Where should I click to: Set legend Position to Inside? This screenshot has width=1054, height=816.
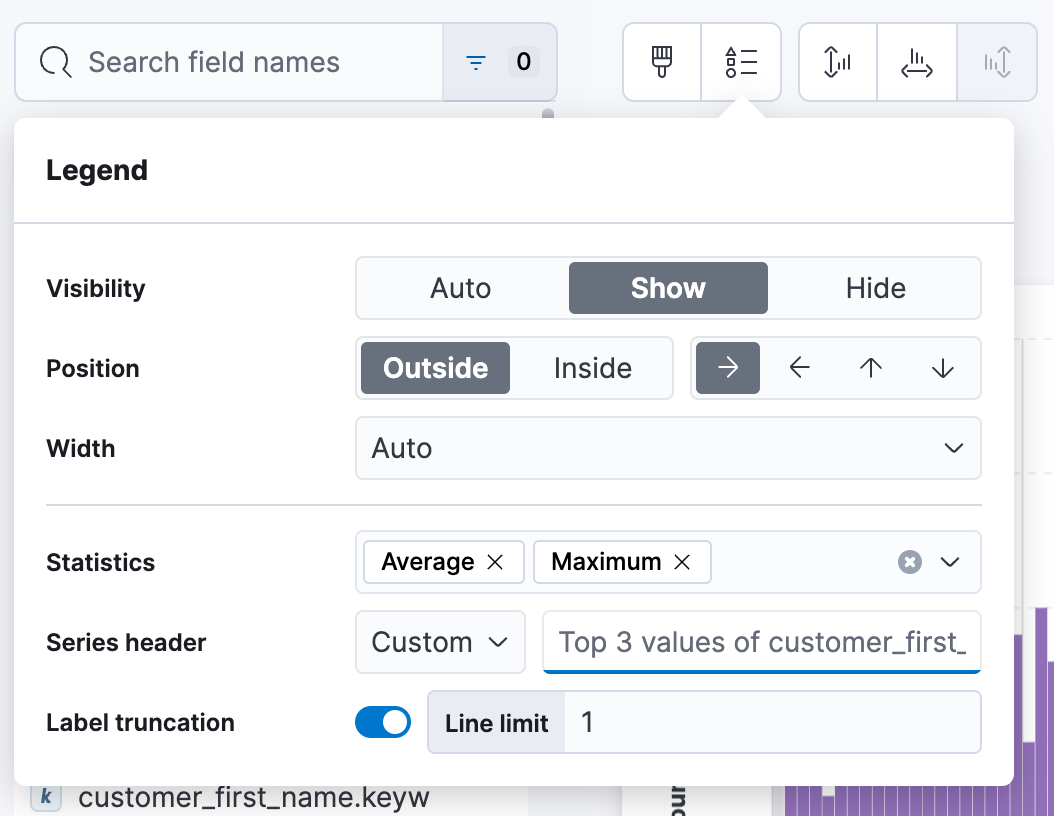pos(592,368)
